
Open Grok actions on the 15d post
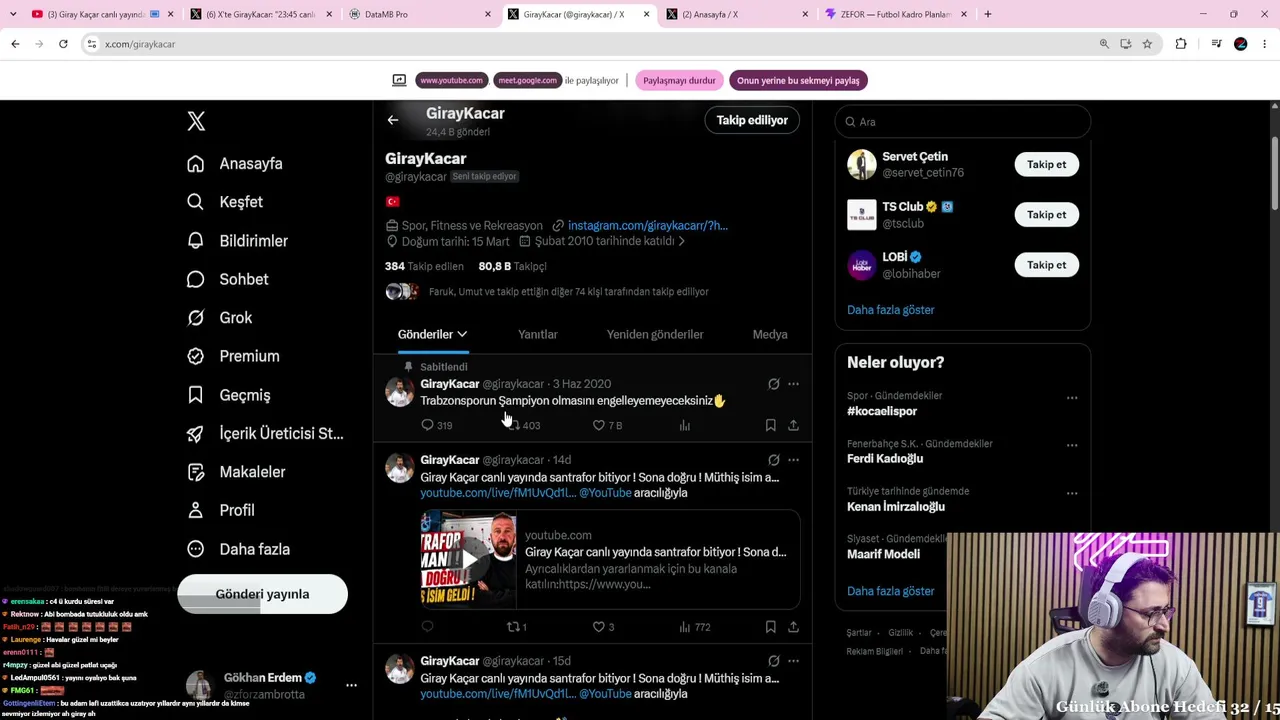773,661
